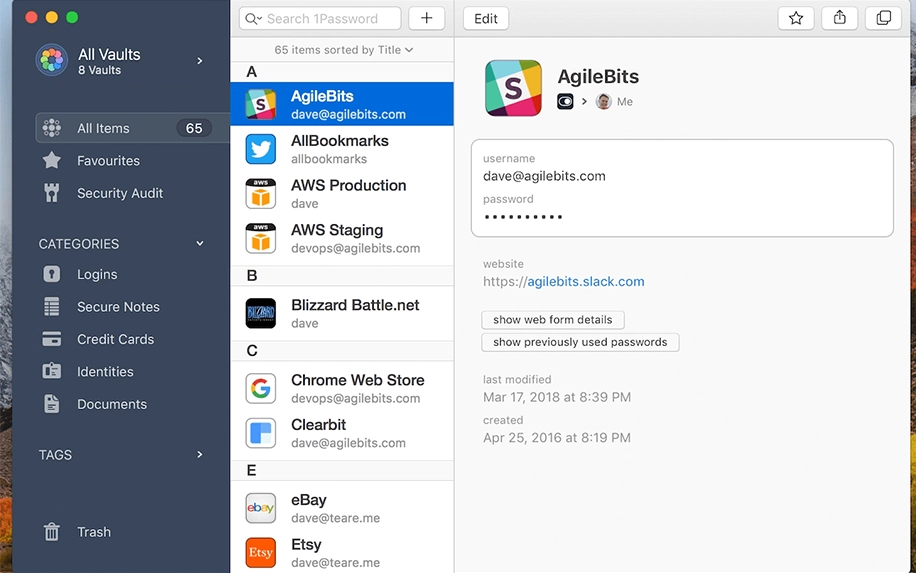
Task: Open the Identities category
Action: tap(105, 371)
